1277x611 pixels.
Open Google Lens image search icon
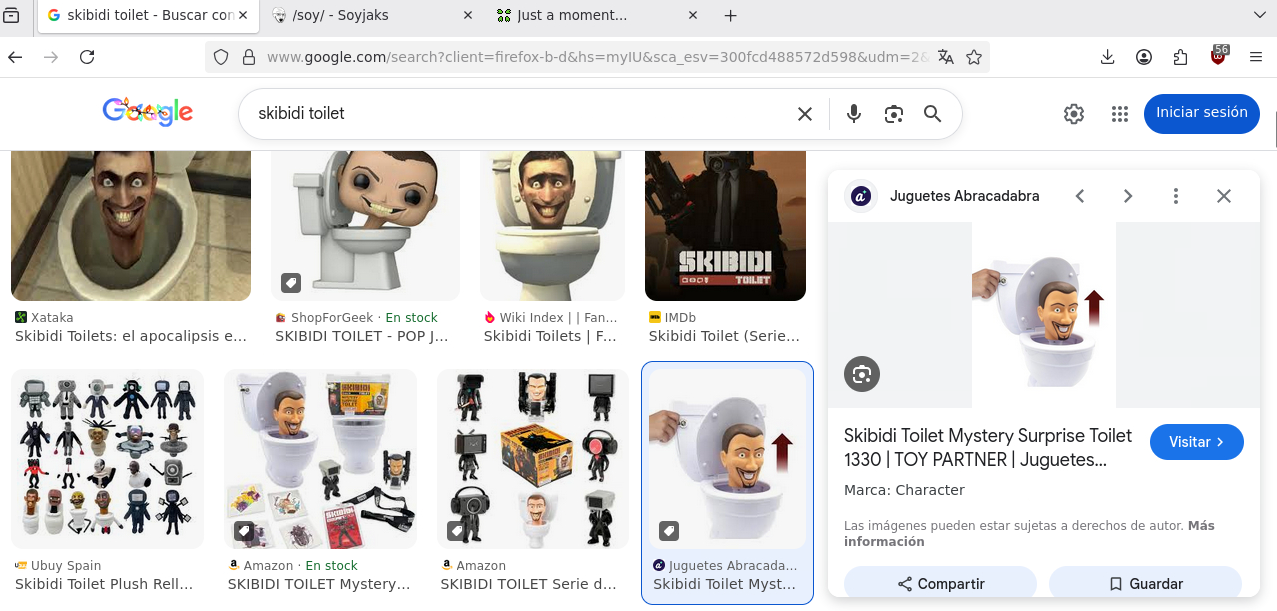click(893, 114)
